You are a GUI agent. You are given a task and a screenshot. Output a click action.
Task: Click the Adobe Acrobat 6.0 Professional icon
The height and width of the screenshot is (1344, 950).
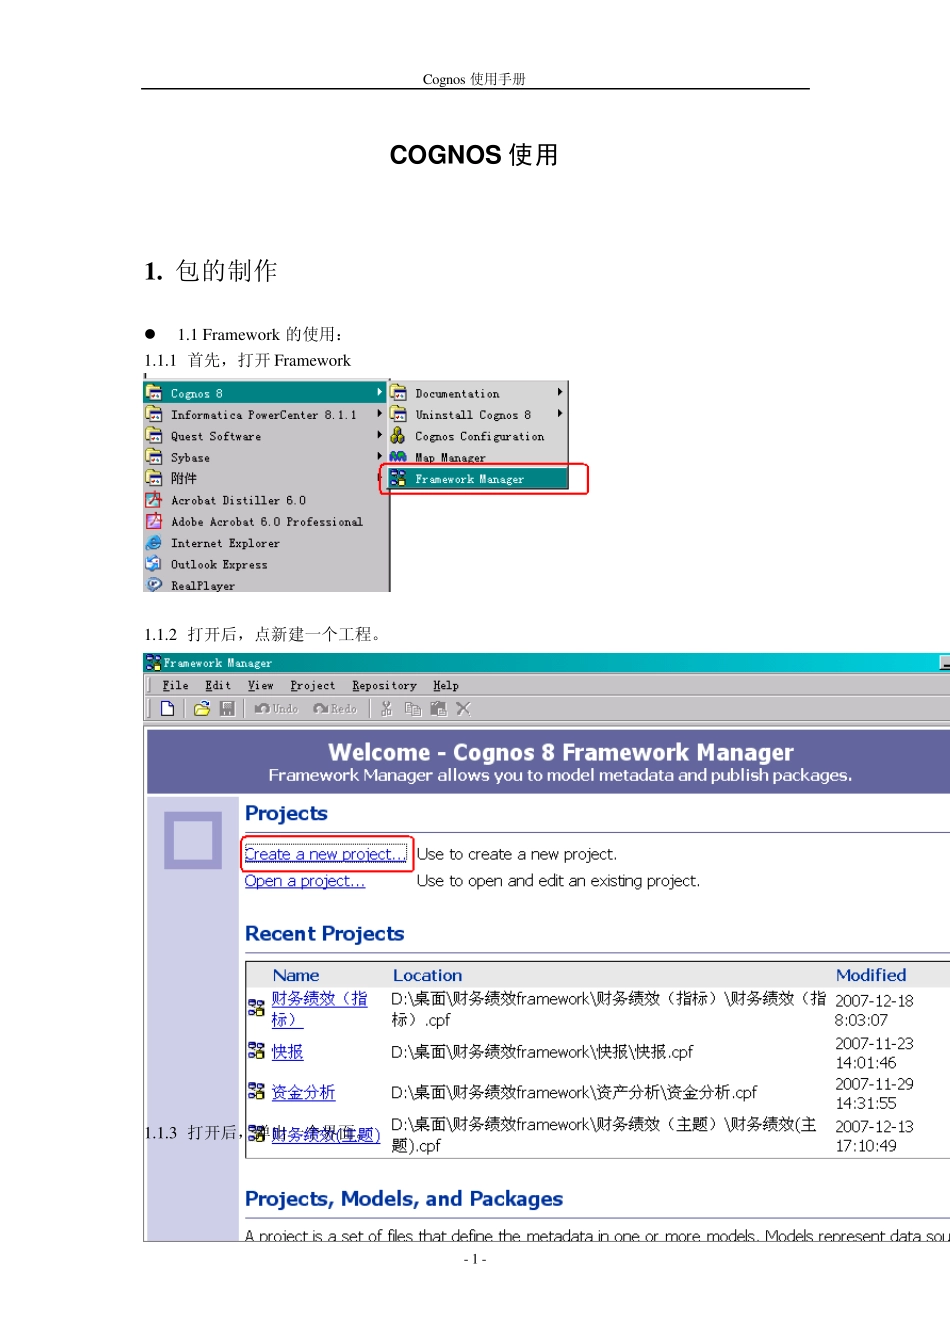click(x=154, y=521)
